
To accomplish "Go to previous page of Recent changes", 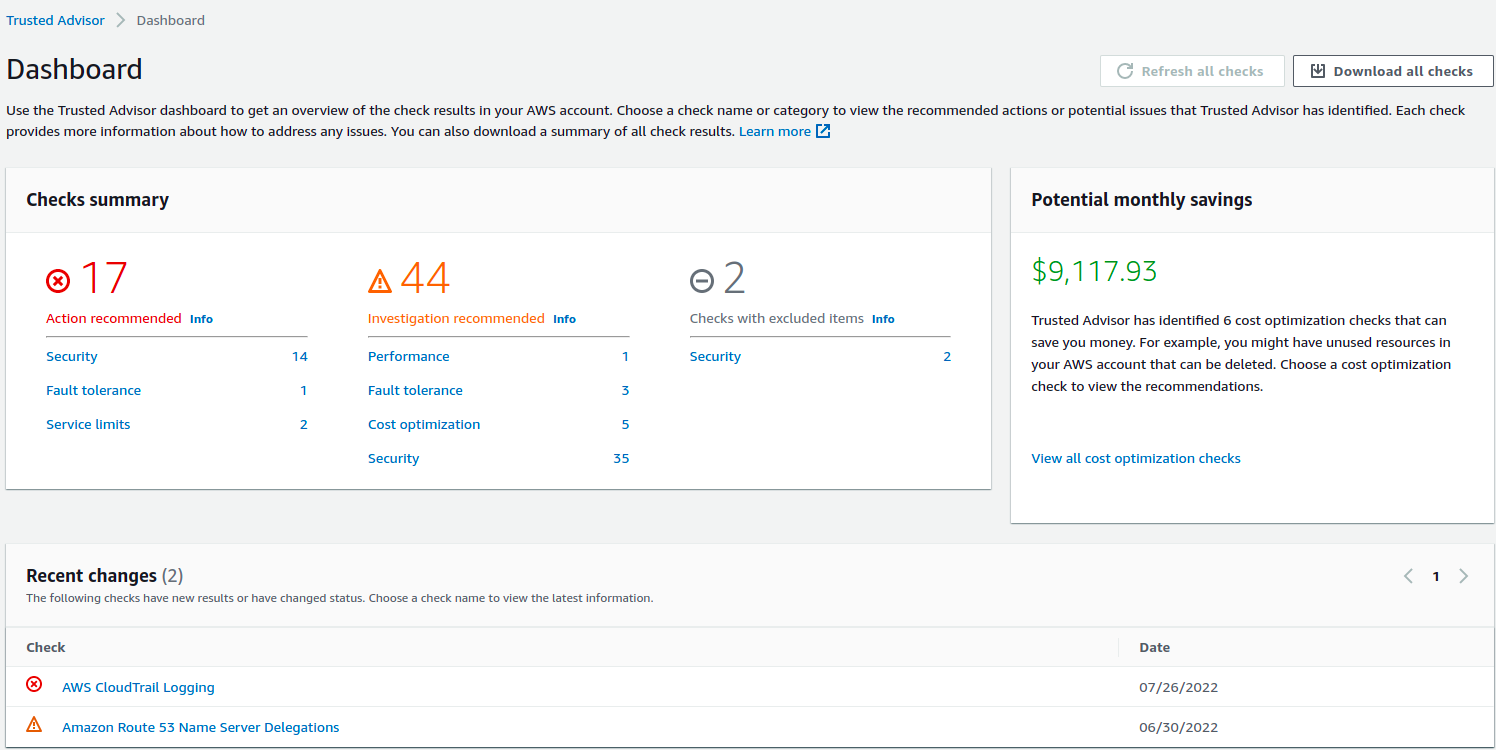I will 1408,576.
